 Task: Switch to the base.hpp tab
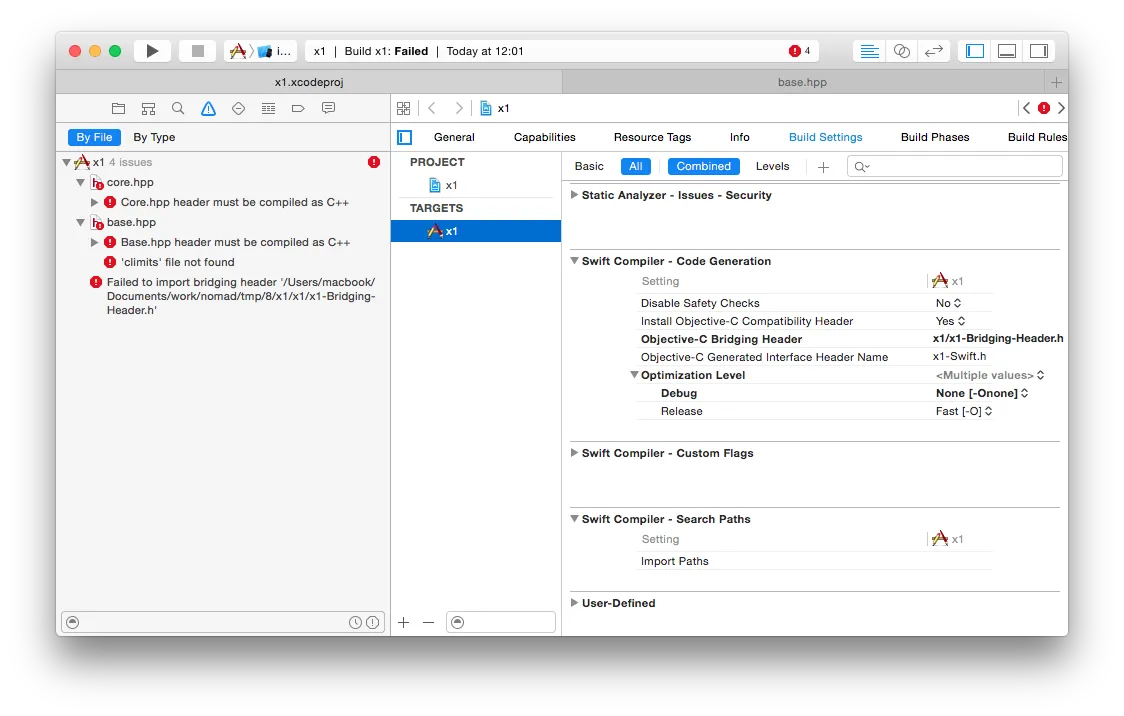[x=802, y=82]
